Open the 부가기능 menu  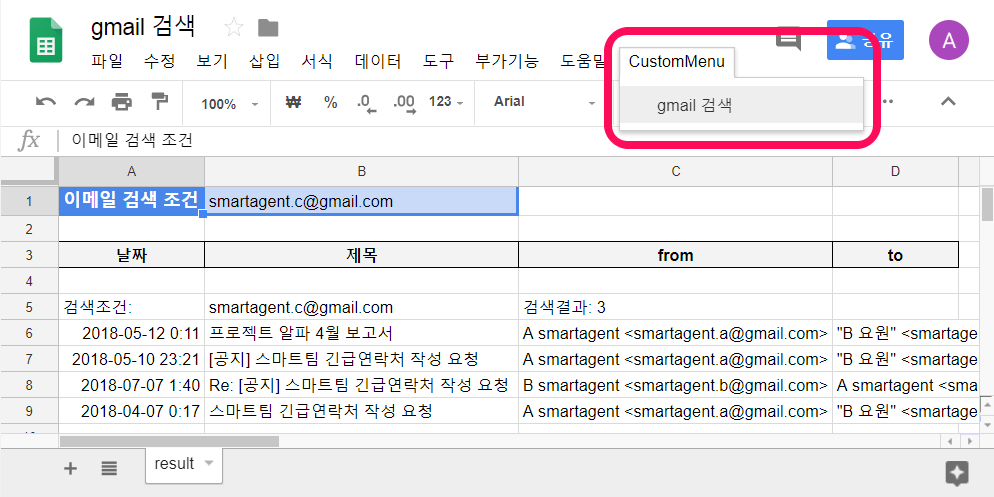click(x=507, y=61)
